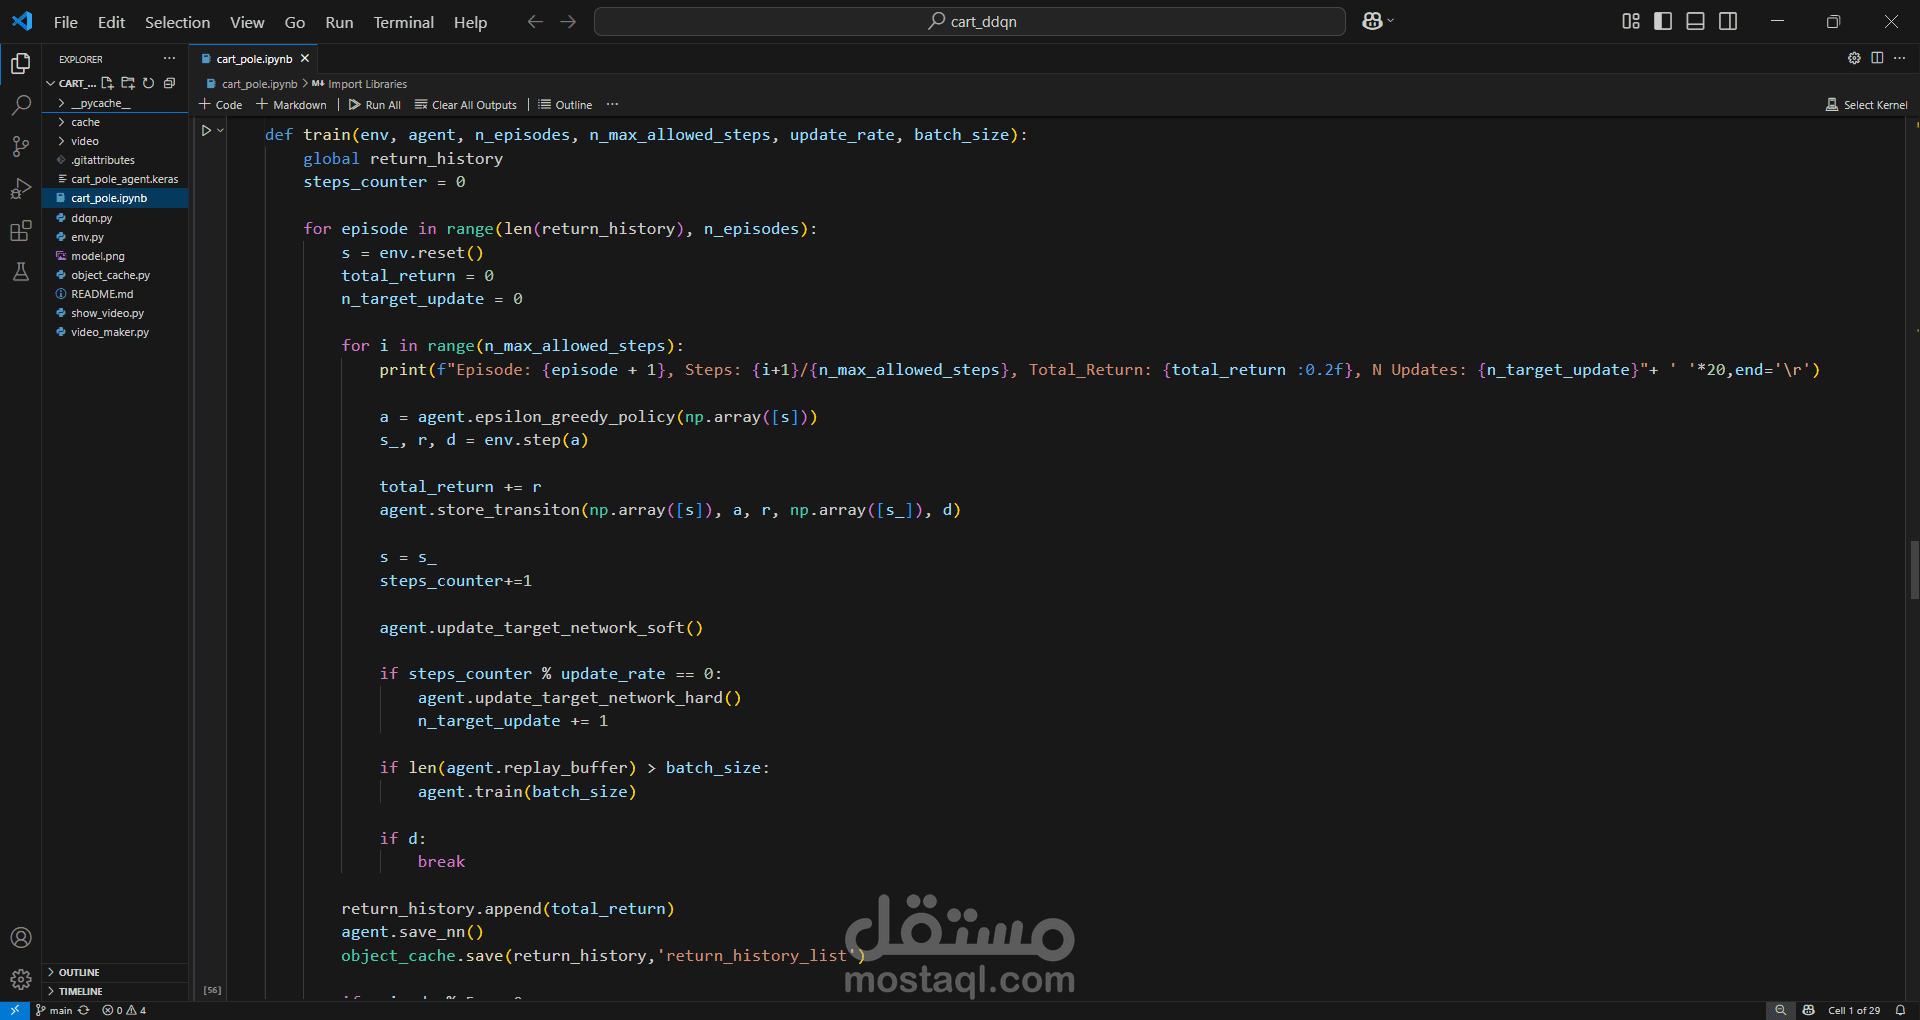
Task: Open Explorer views and more actions menu
Action: pyautogui.click(x=169, y=58)
